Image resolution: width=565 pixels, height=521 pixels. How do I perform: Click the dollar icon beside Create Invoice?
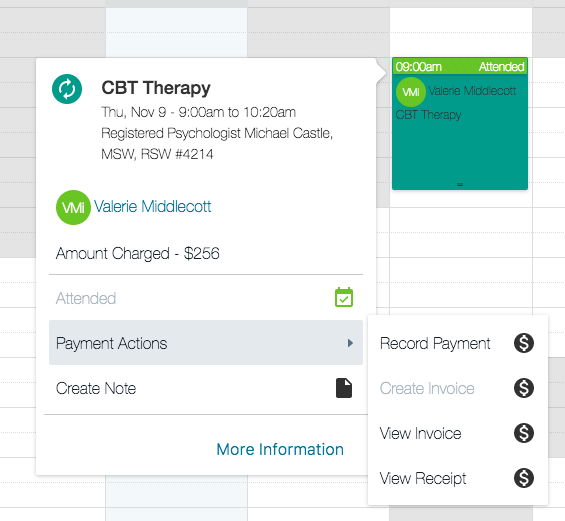point(524,388)
